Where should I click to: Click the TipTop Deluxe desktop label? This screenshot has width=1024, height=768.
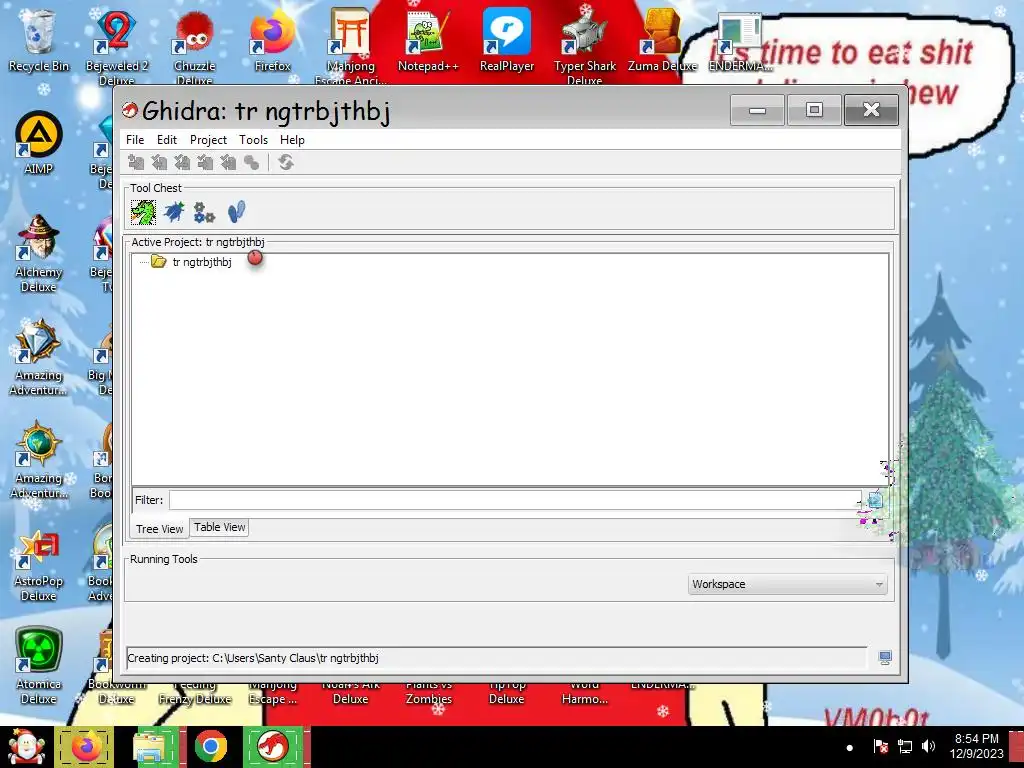pyautogui.click(x=507, y=692)
